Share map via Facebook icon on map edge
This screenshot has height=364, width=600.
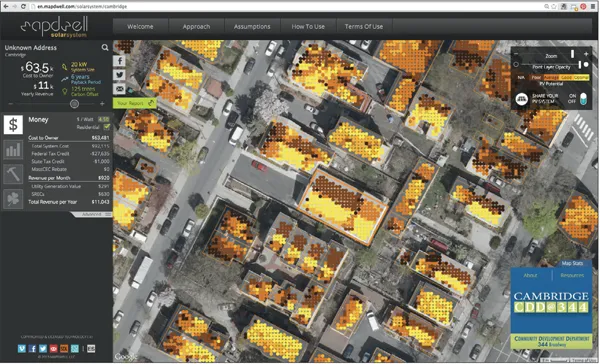pos(119,61)
